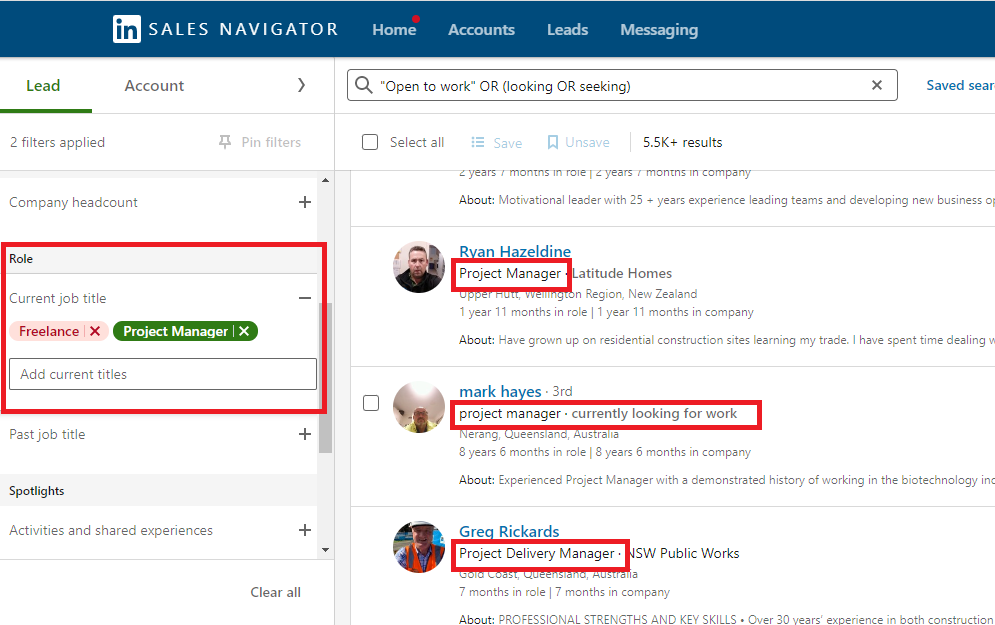995x625 pixels.
Task: Click the LinkedIn logo icon
Action: [x=127, y=29]
